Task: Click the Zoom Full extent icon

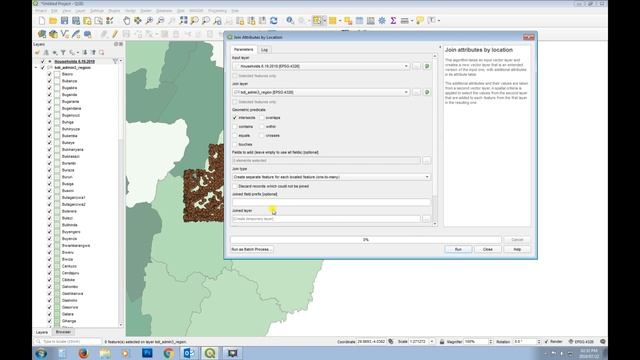Action: (x=183, y=20)
